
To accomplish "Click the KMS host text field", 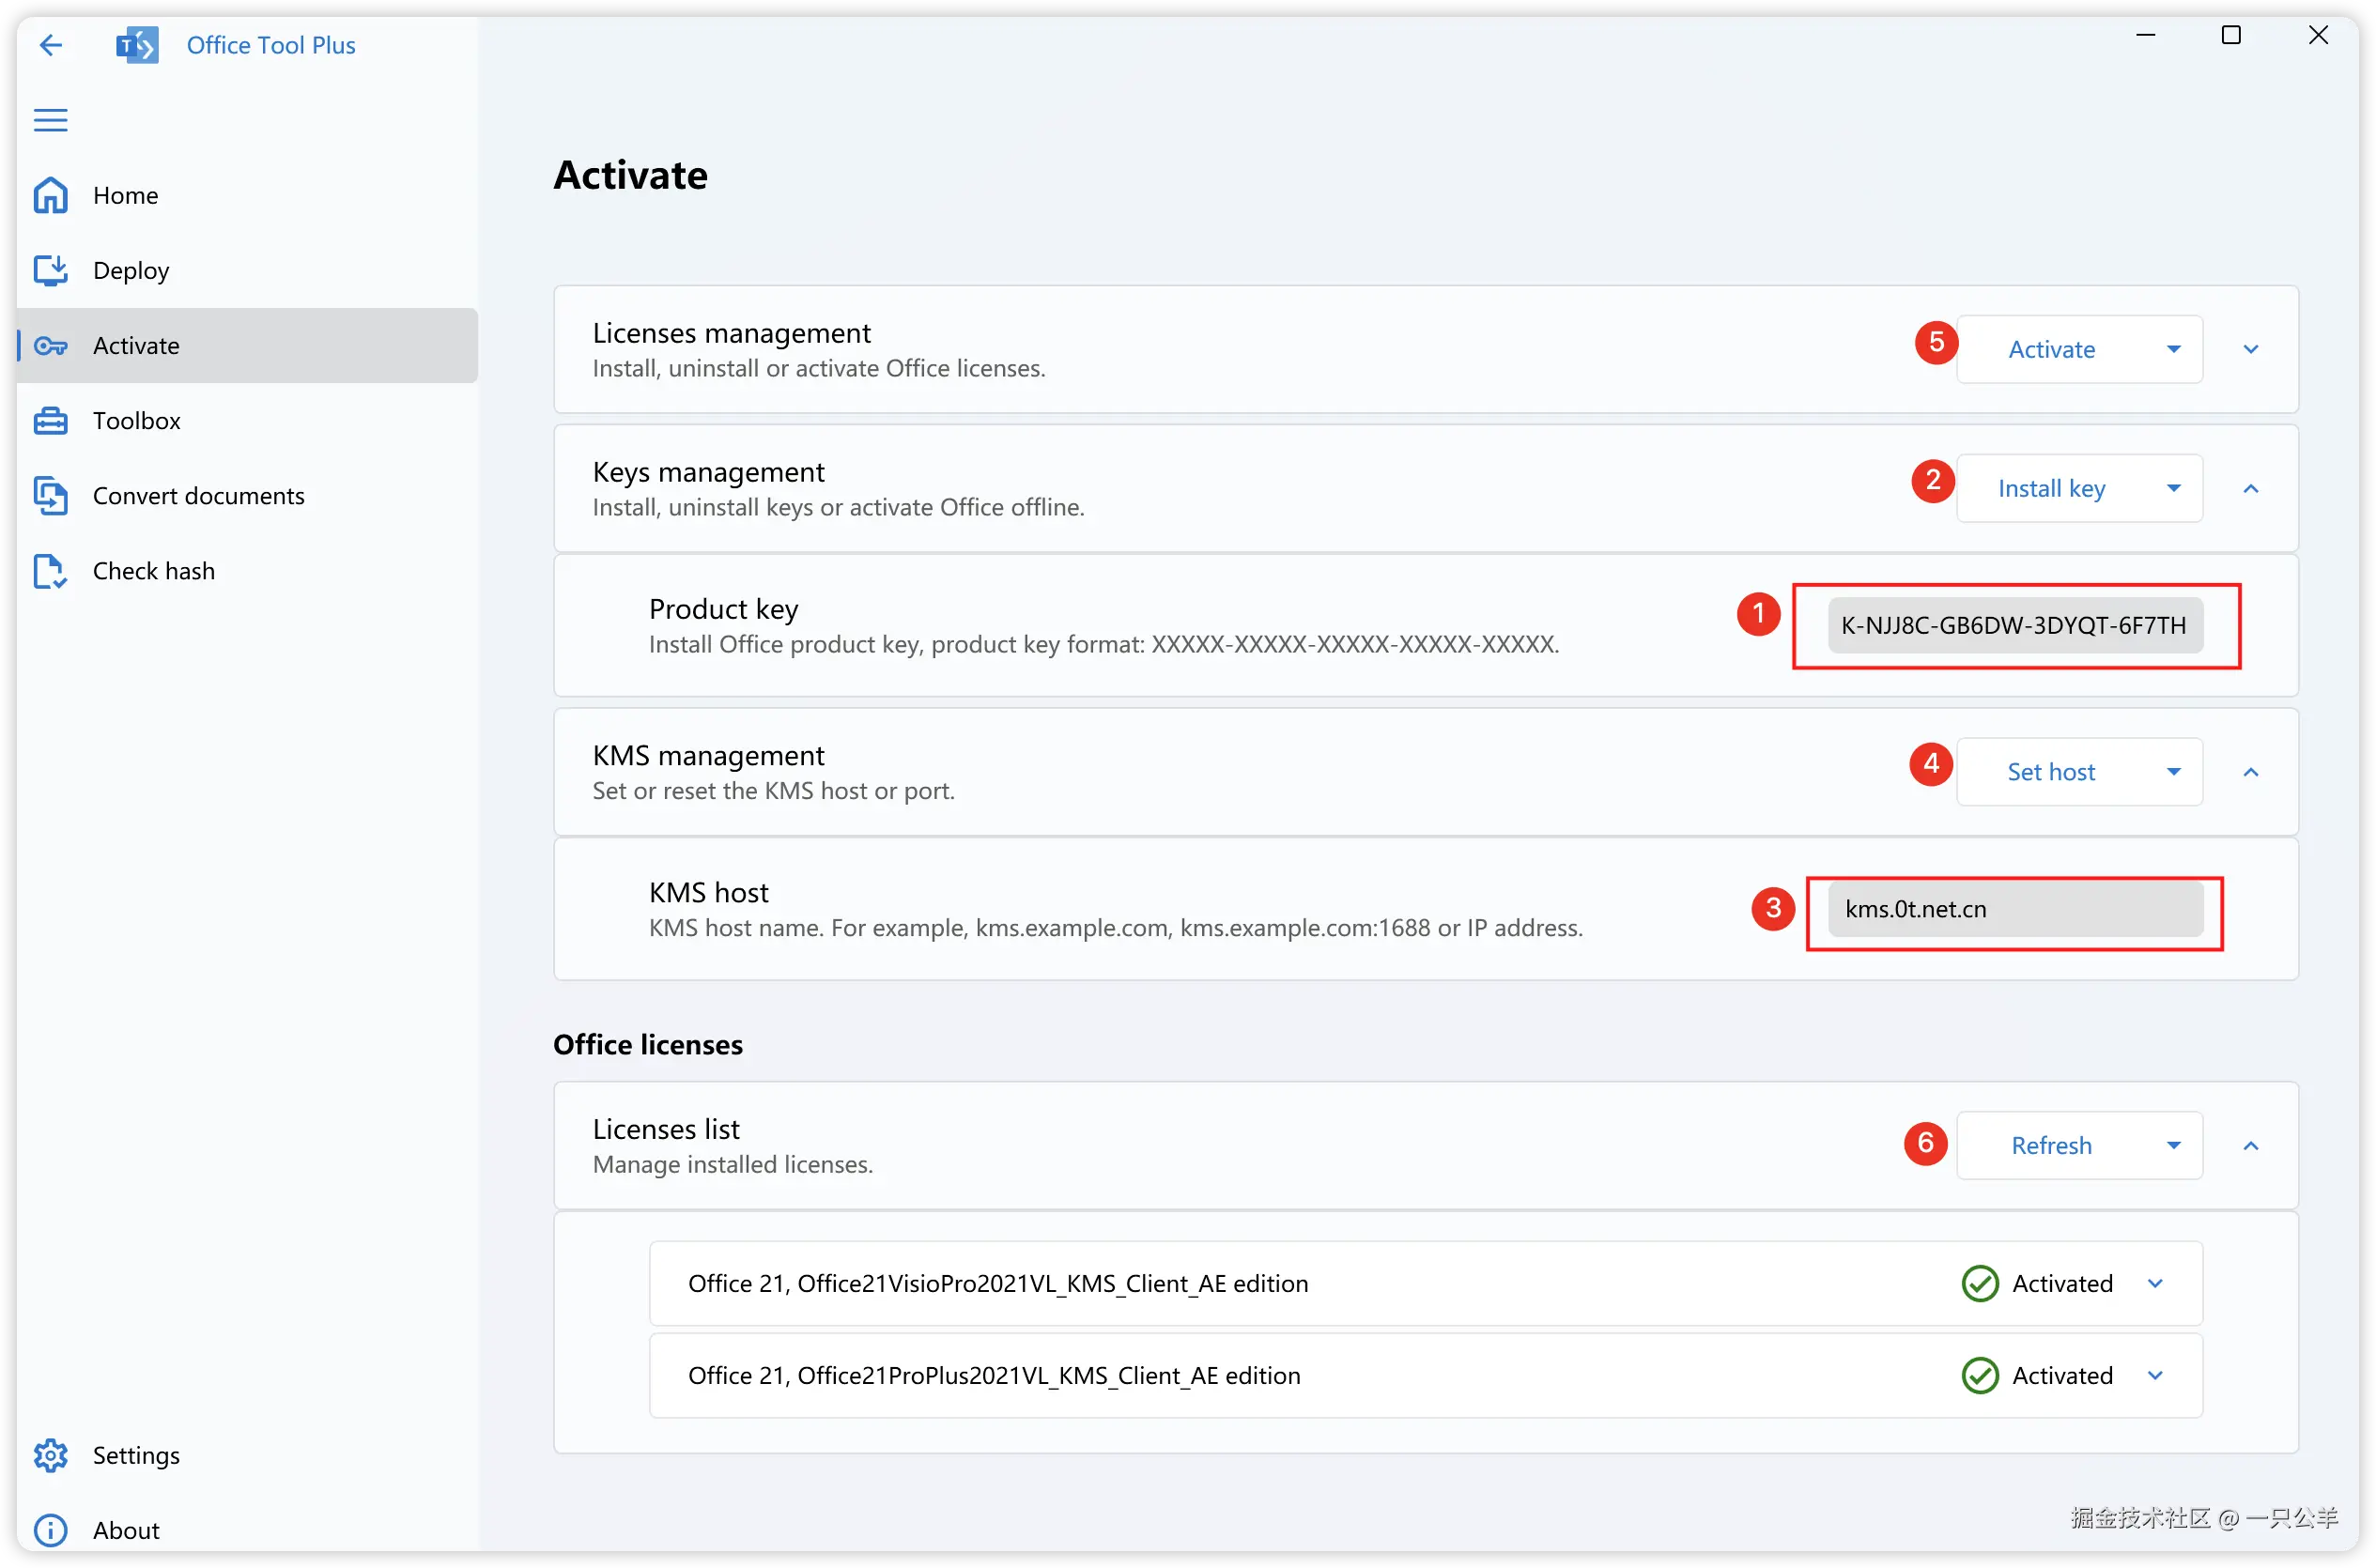I will pyautogui.click(x=2014, y=909).
